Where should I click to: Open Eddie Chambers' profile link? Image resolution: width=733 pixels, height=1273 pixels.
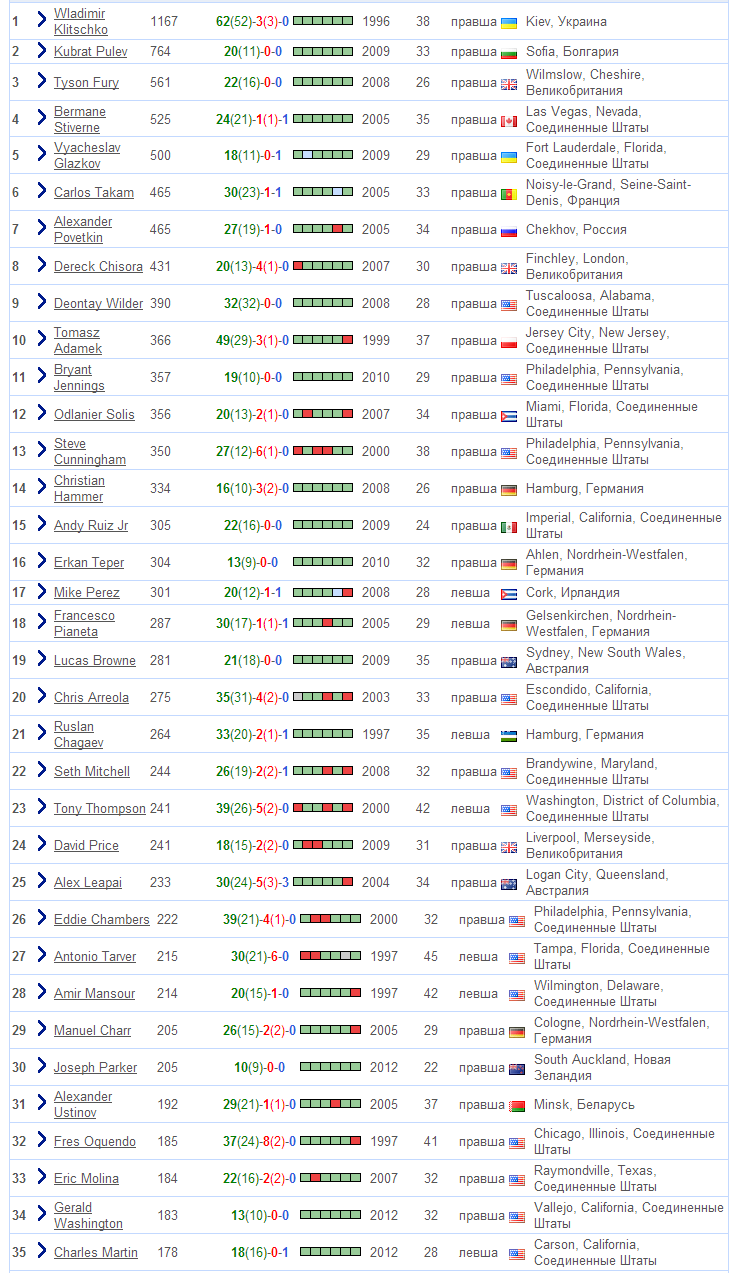(x=101, y=920)
